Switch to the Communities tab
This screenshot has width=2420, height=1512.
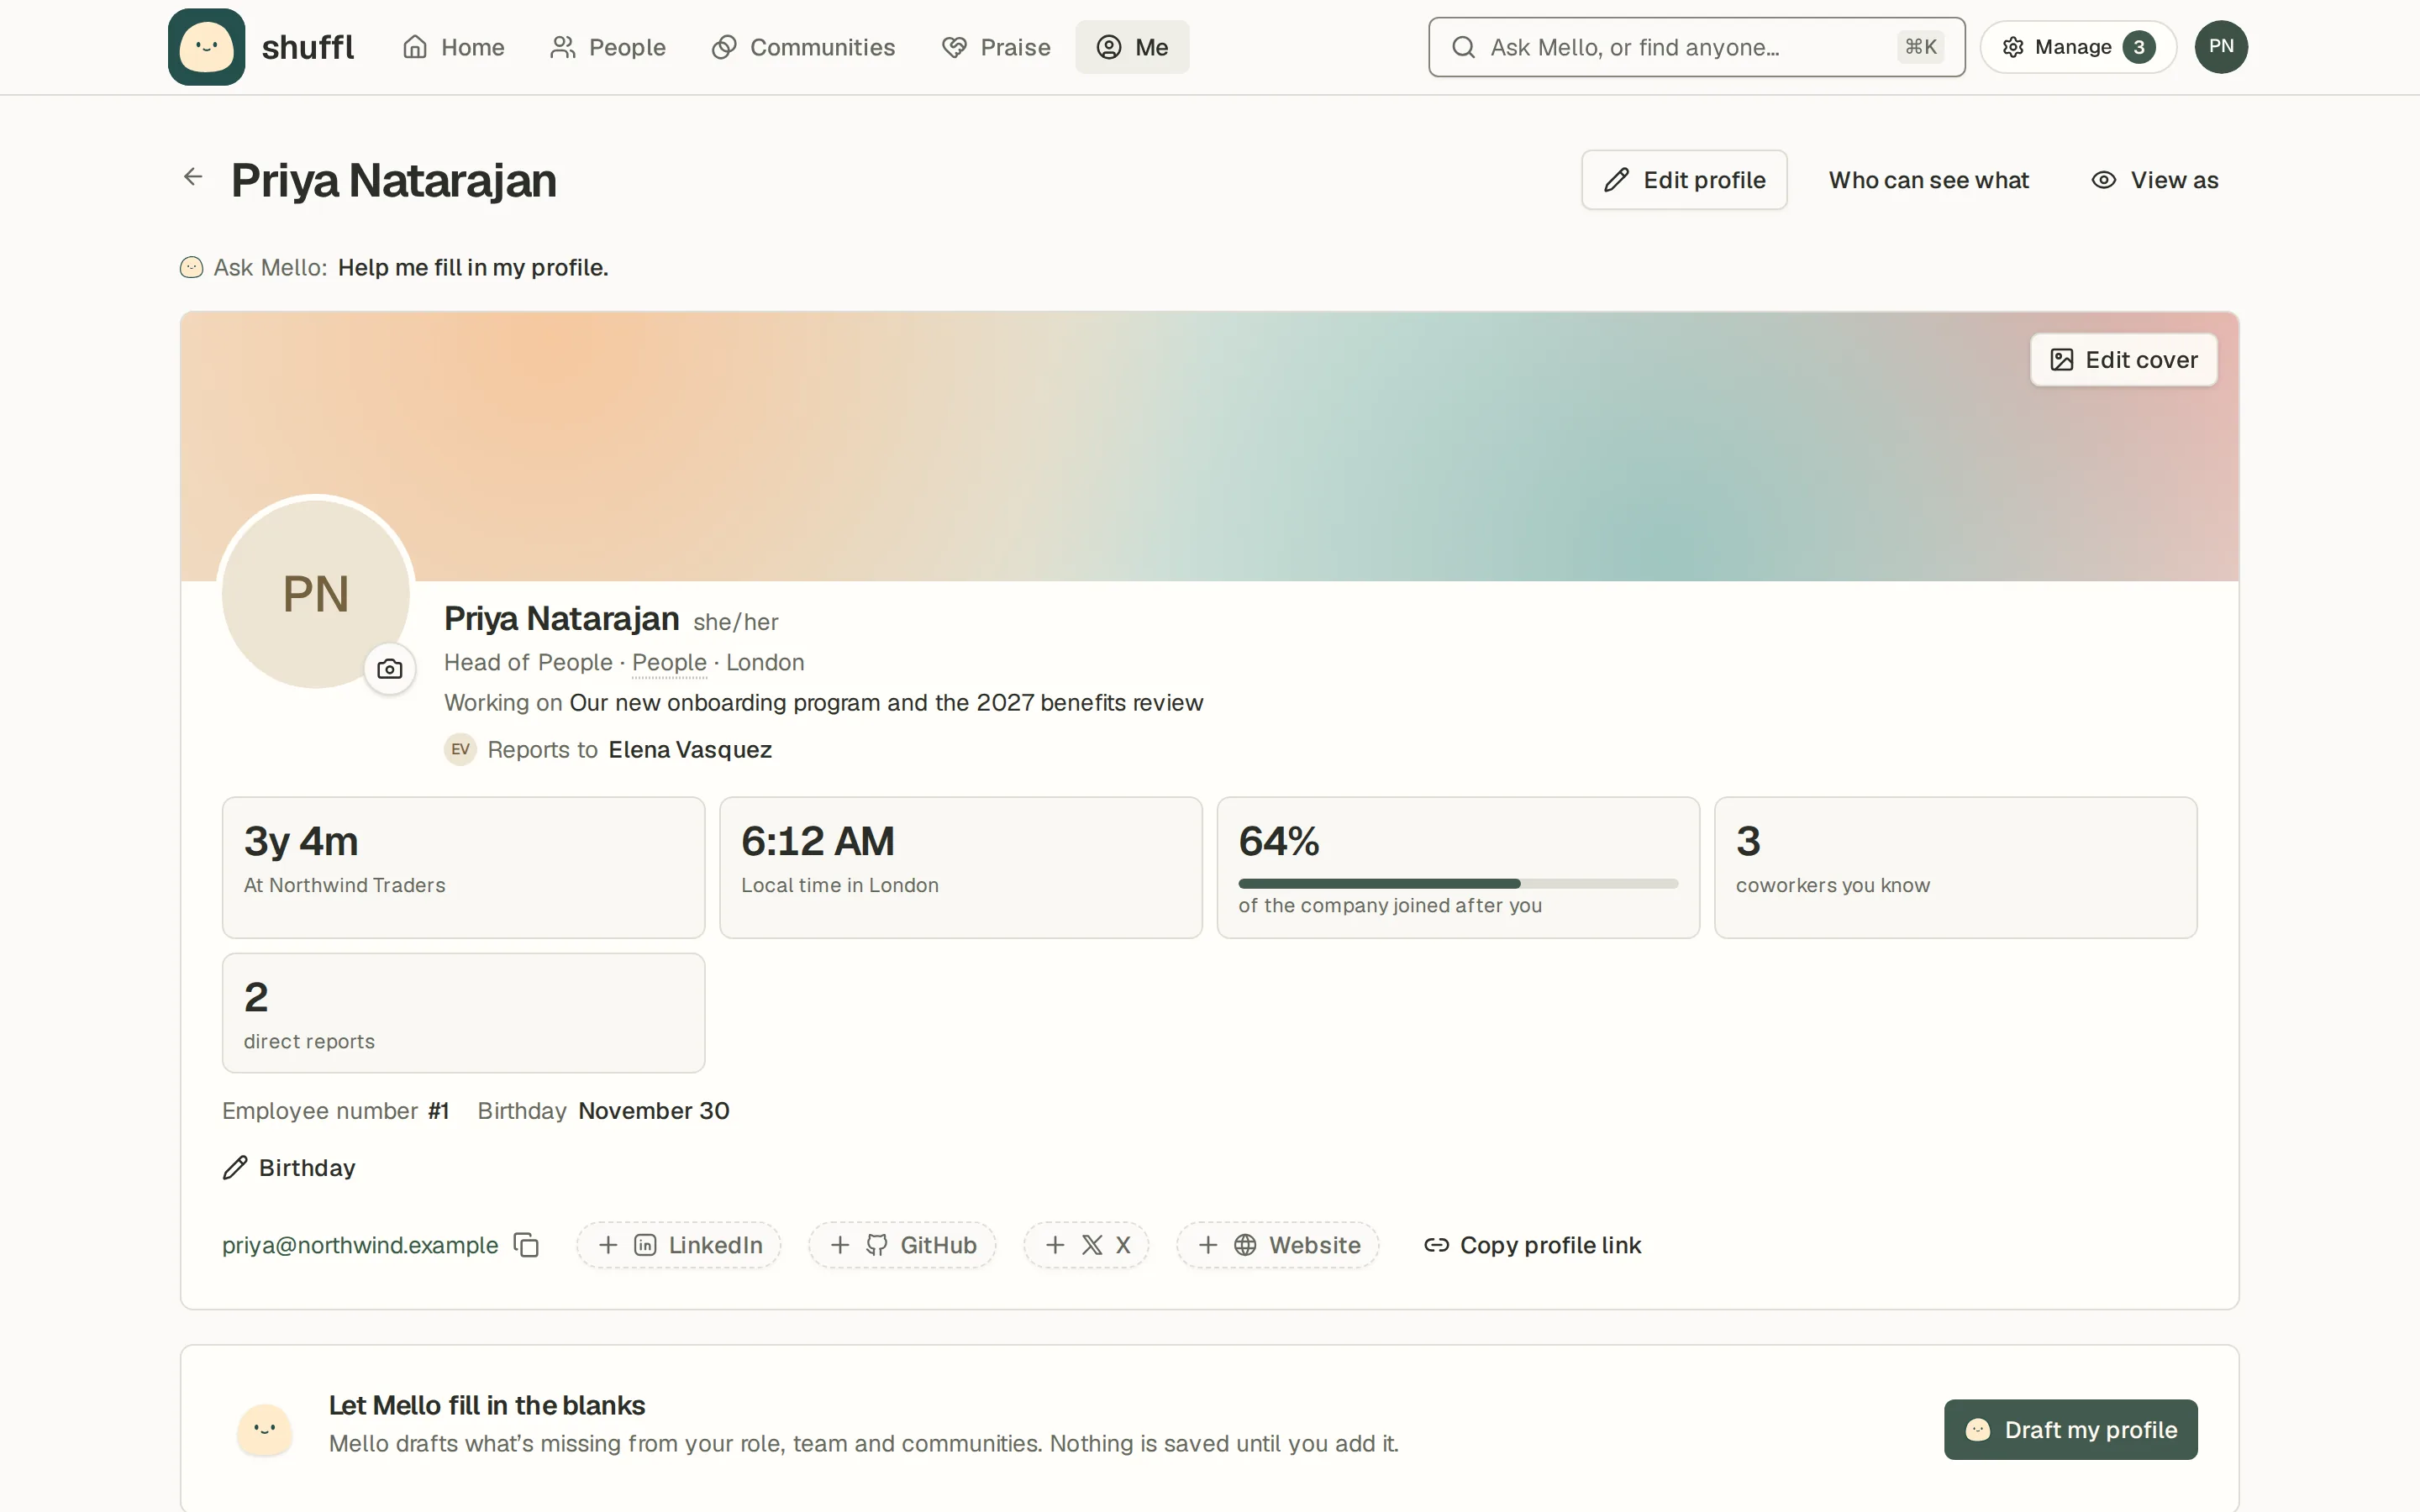(803, 47)
